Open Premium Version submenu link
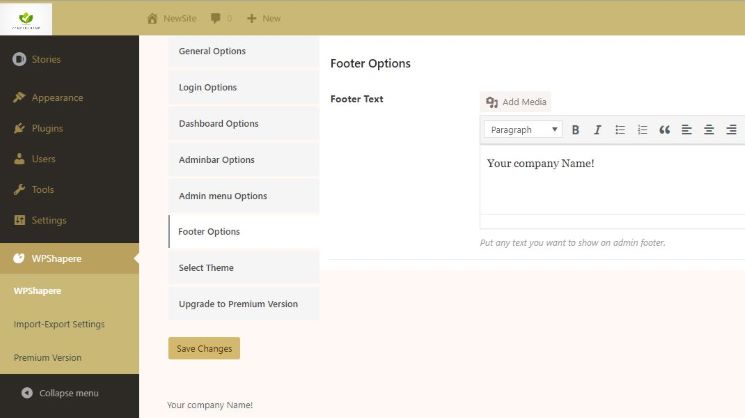The image size is (745, 418). tap(48, 358)
